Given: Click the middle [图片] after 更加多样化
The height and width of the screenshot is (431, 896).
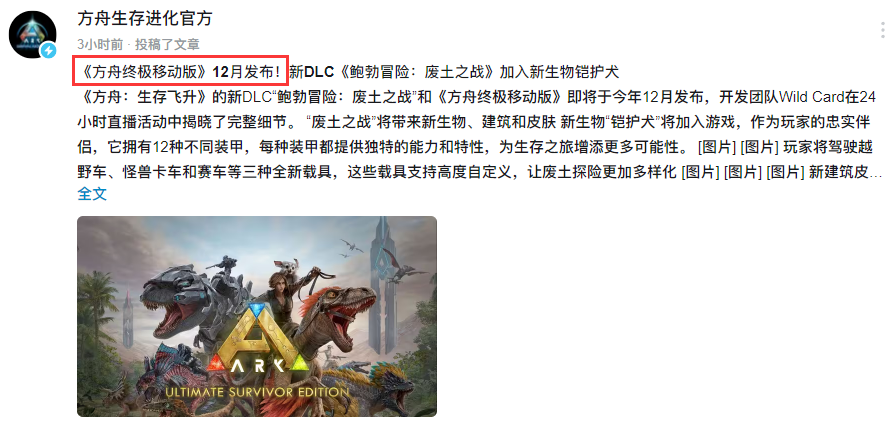Looking at the screenshot, I should (x=743, y=171).
